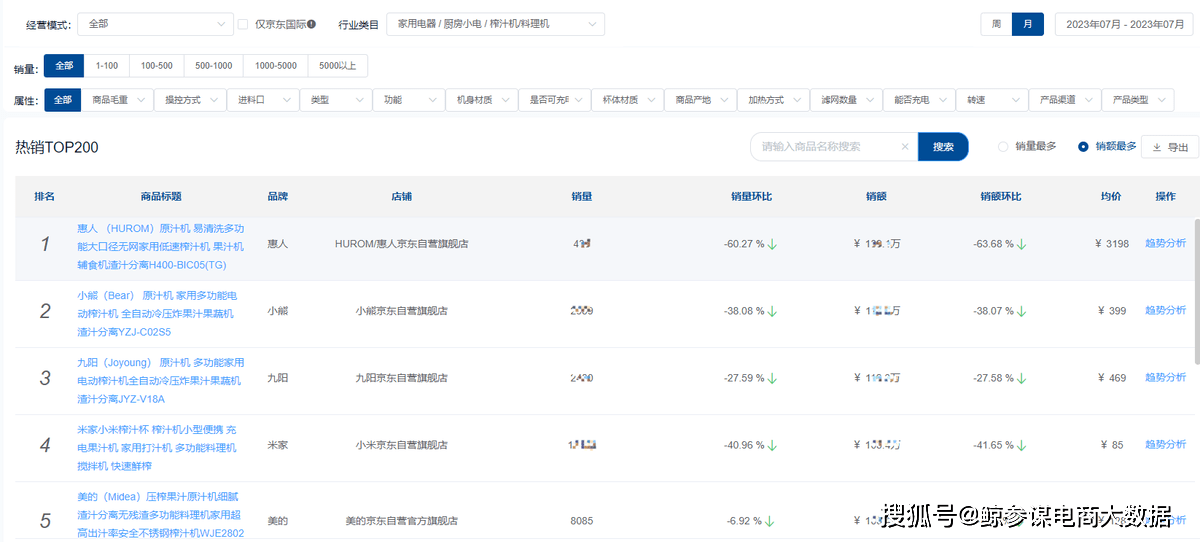Click the 销额环比 column header

(1000, 197)
